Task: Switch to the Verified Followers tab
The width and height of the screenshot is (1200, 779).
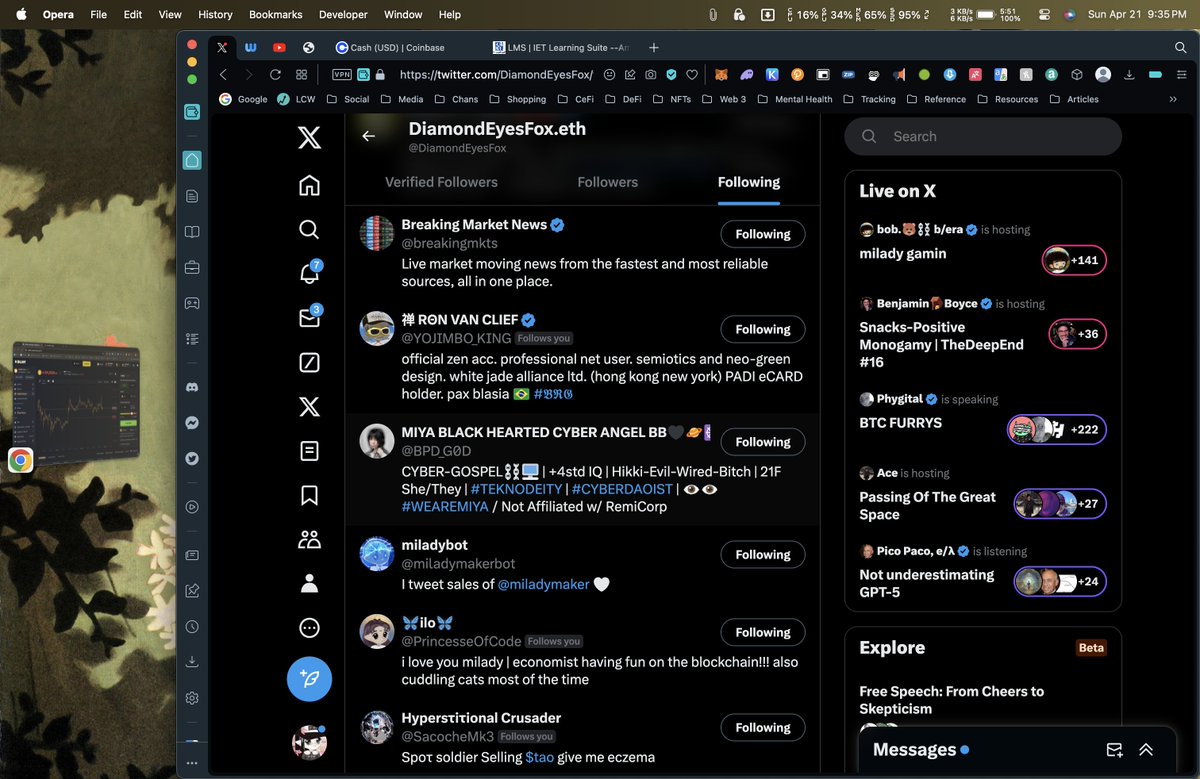Action: [441, 182]
